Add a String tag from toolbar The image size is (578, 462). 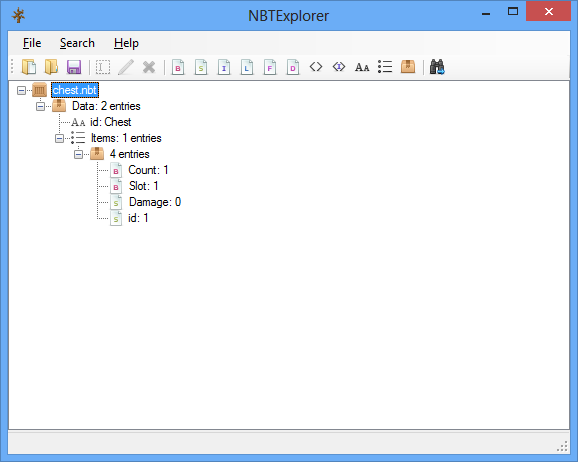click(x=362, y=67)
